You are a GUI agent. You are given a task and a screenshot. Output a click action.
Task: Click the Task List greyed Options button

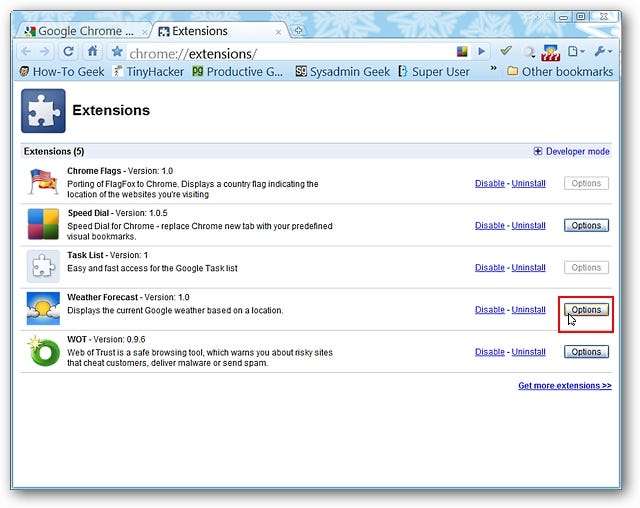coord(586,268)
